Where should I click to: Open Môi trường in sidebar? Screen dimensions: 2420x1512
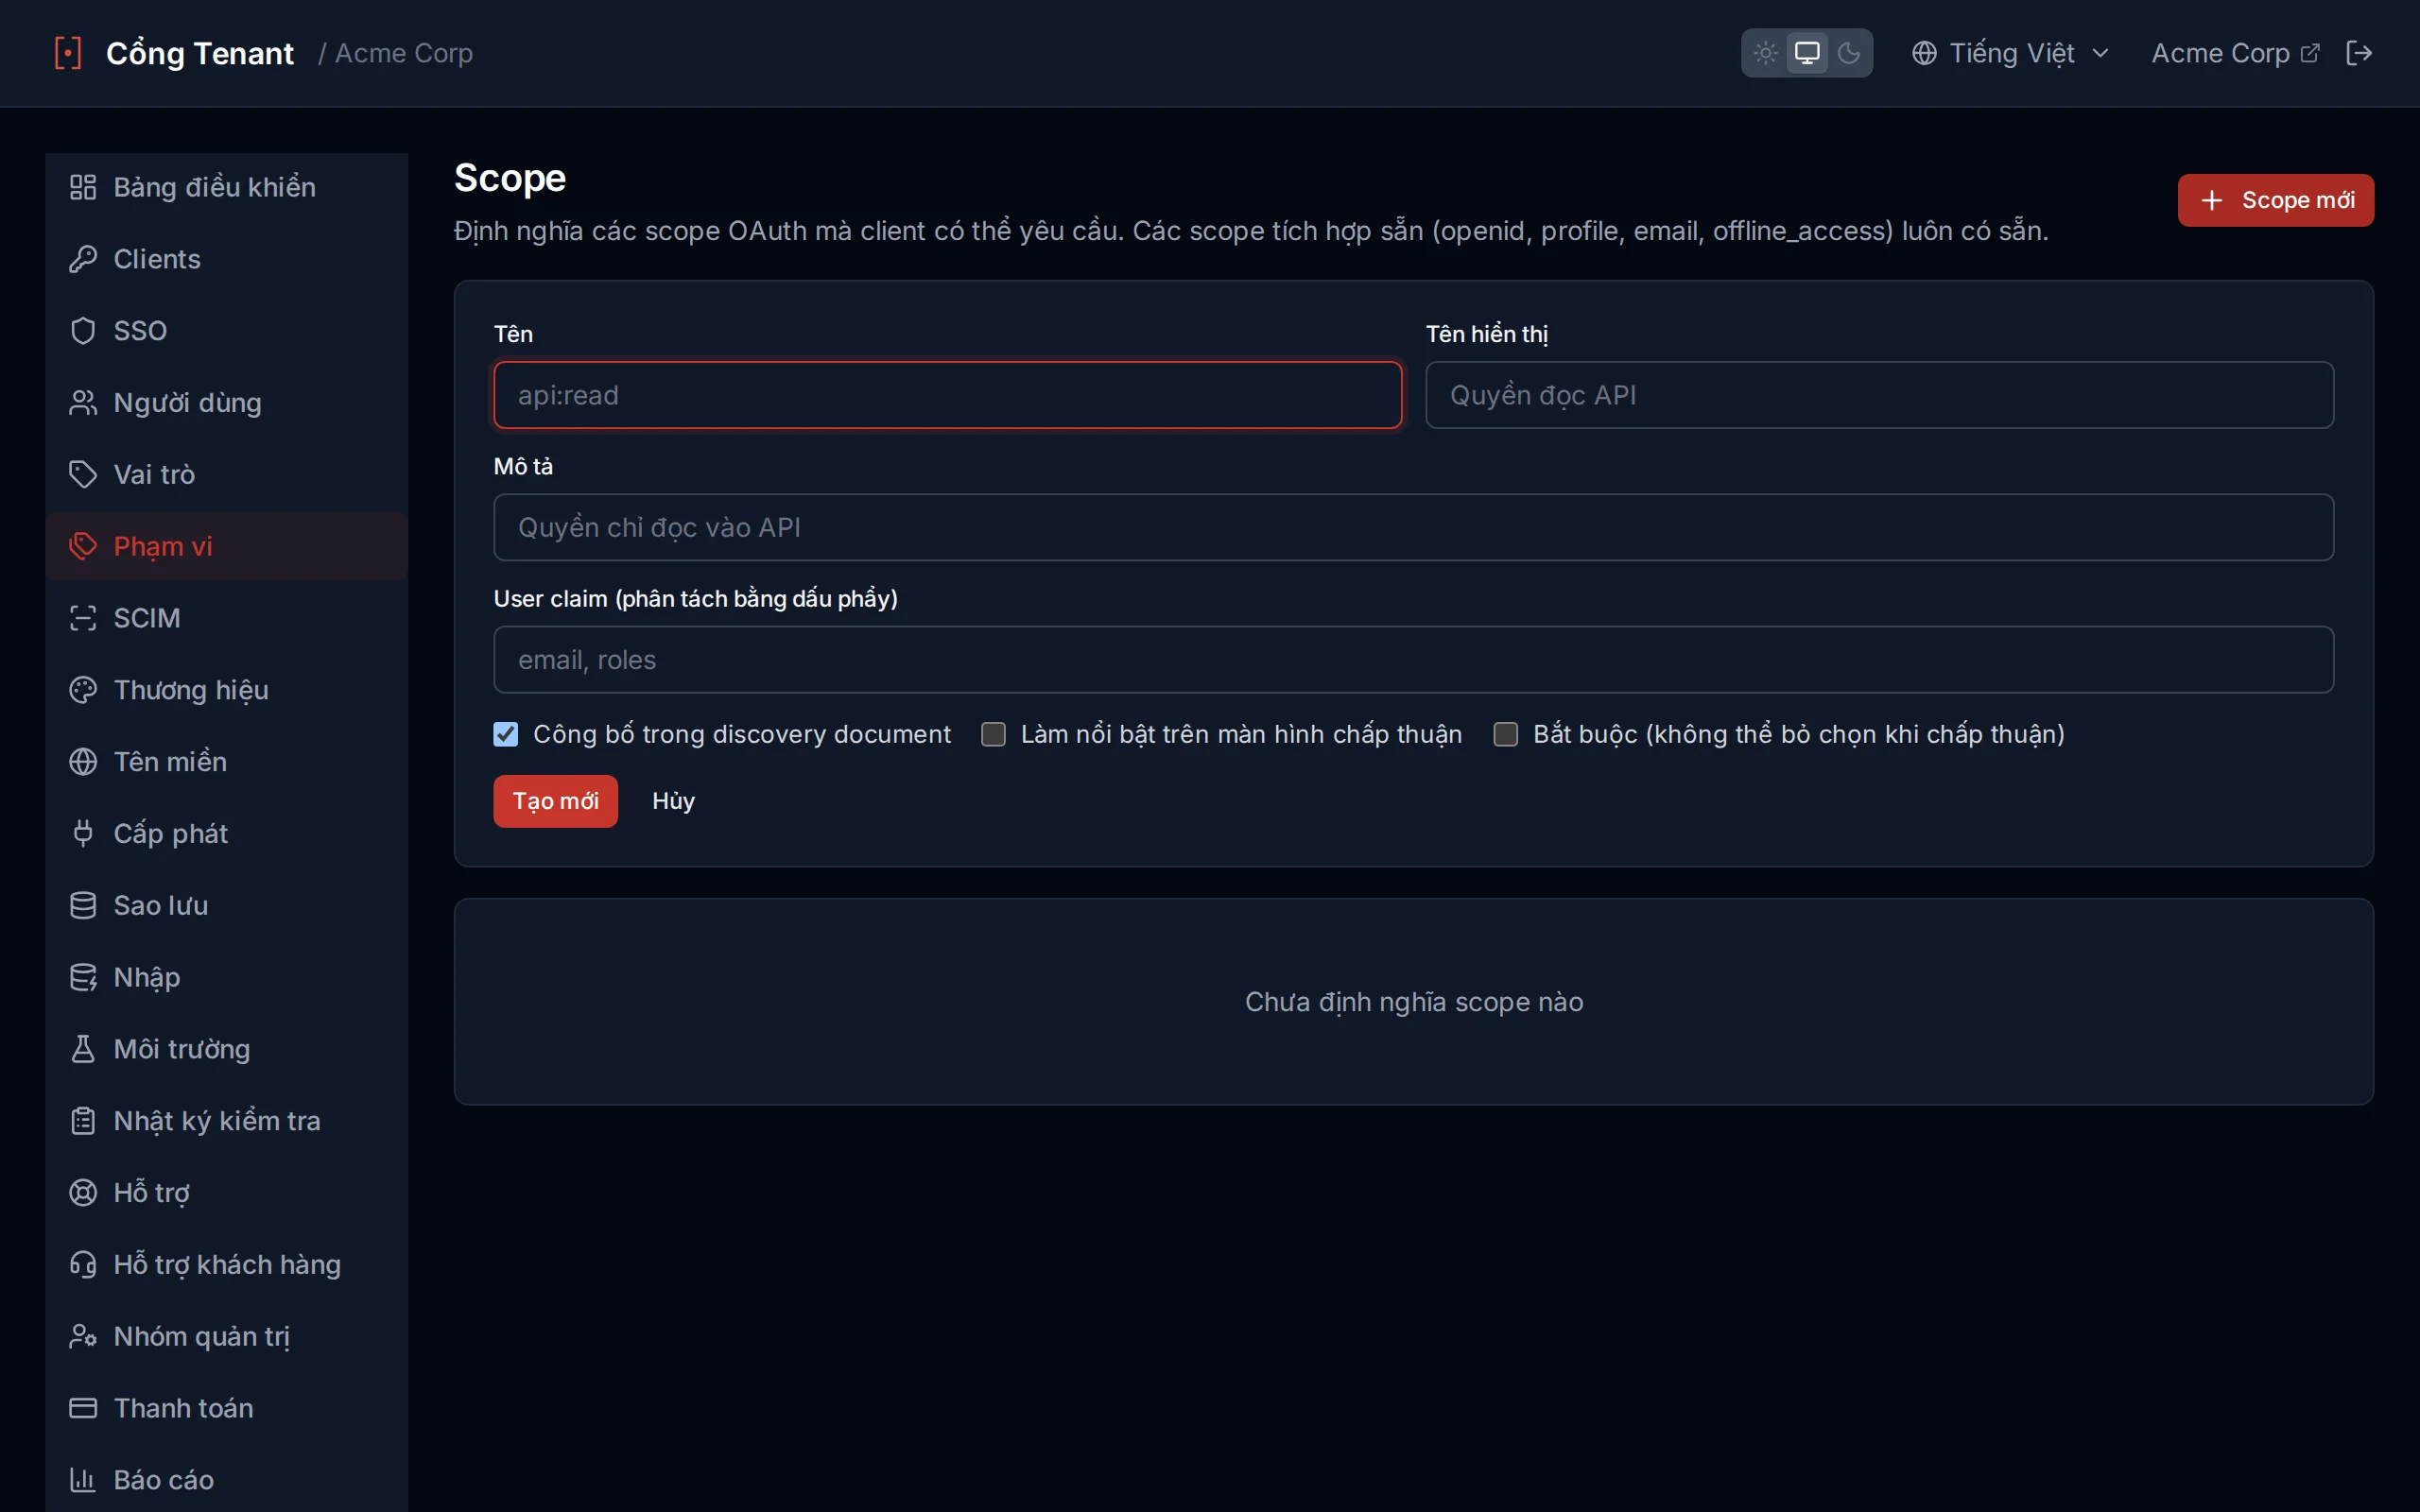[227, 1049]
